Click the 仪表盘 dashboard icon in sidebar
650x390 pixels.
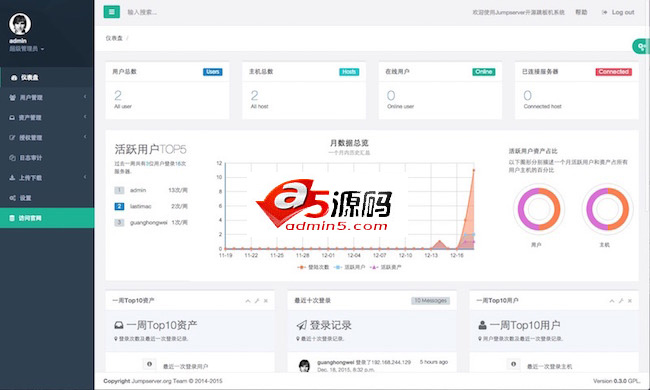[14, 78]
